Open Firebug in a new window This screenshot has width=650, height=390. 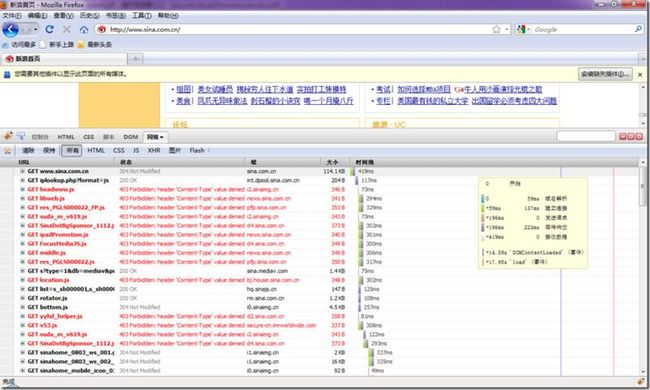(x=631, y=136)
